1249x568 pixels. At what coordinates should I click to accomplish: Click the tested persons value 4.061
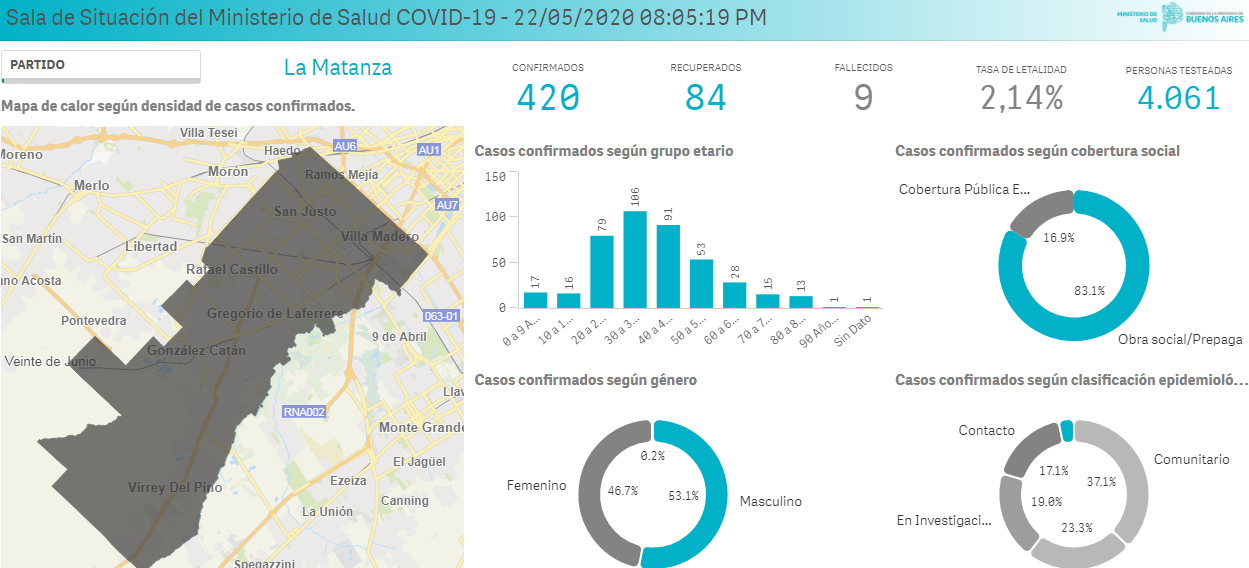1179,97
